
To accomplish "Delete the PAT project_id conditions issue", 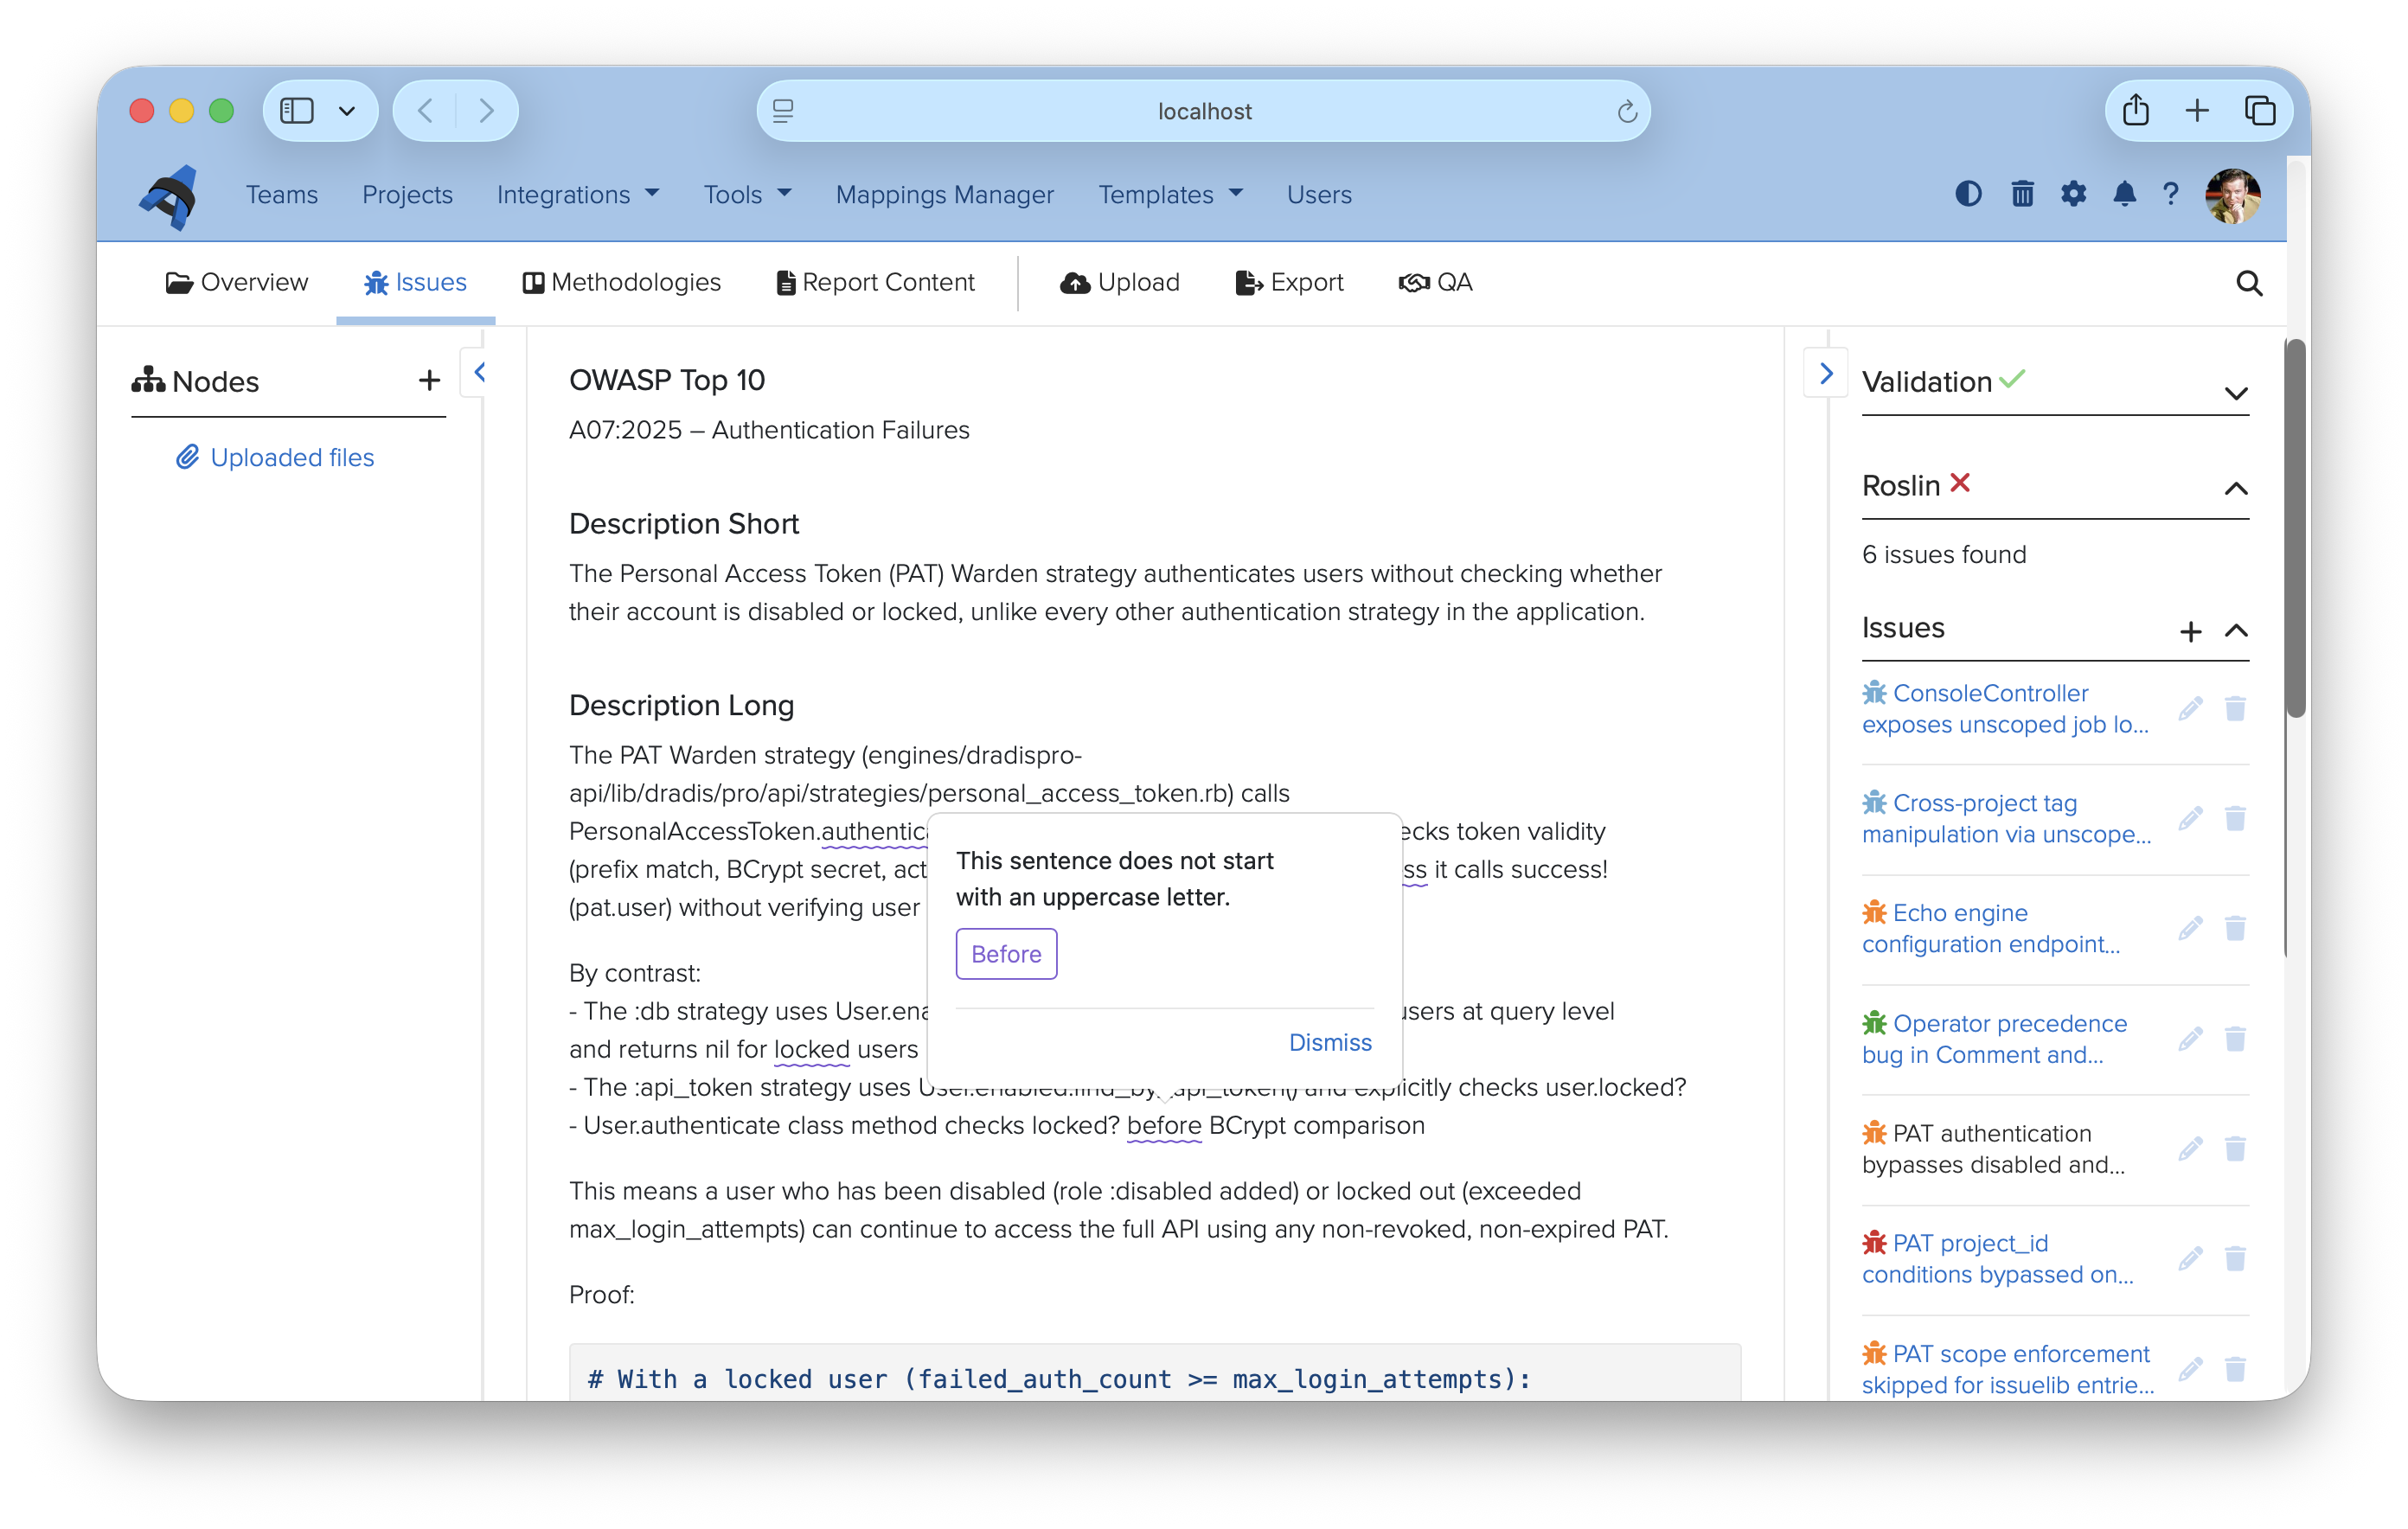I will tap(2235, 1259).
